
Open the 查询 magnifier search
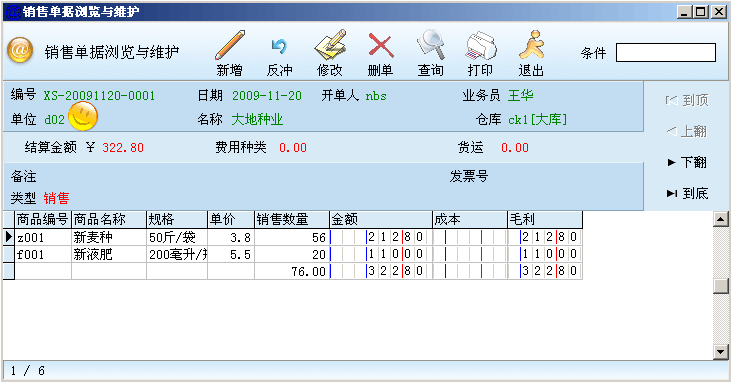(x=431, y=45)
